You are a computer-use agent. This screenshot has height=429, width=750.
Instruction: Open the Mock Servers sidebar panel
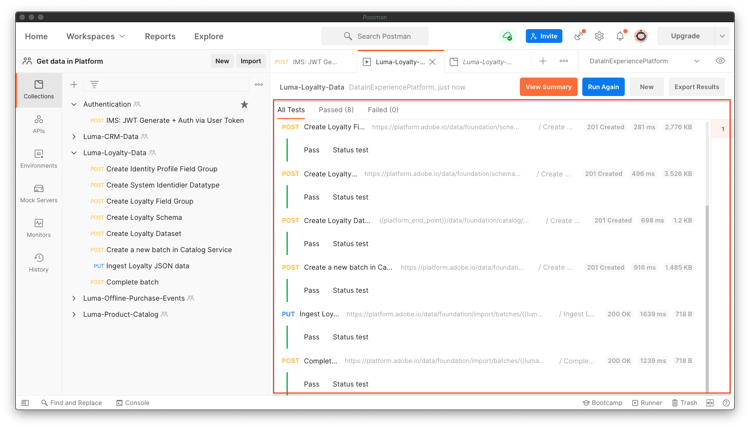(39, 194)
